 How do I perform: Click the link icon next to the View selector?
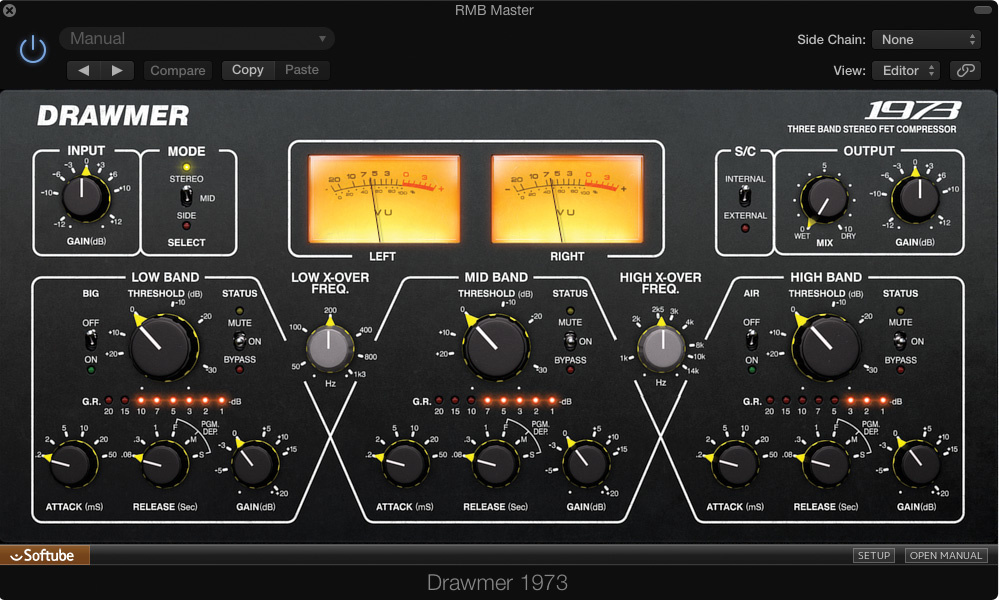click(x=967, y=71)
